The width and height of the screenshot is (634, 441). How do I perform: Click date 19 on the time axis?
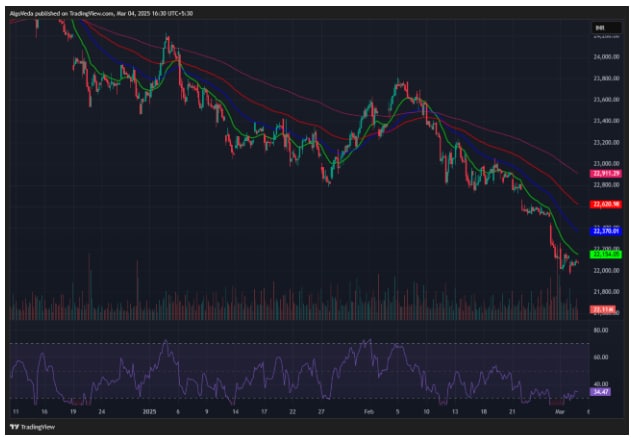point(73,412)
